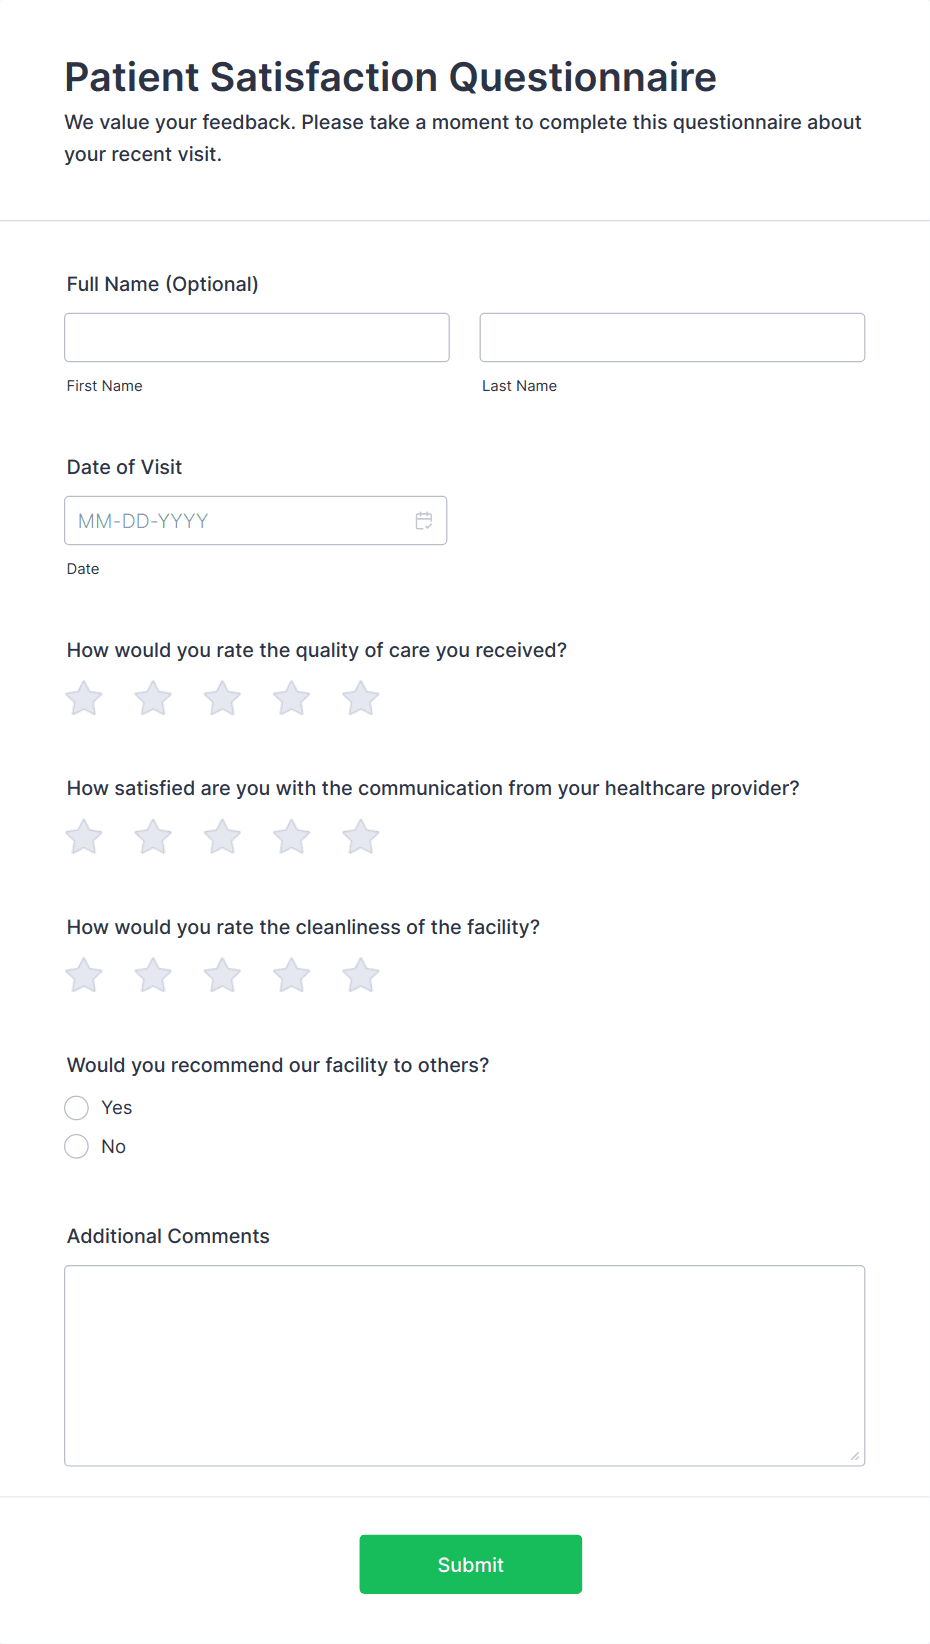Submit the questionnaire
Screen dimensions: 930x1644
pyautogui.click(x=470, y=1564)
